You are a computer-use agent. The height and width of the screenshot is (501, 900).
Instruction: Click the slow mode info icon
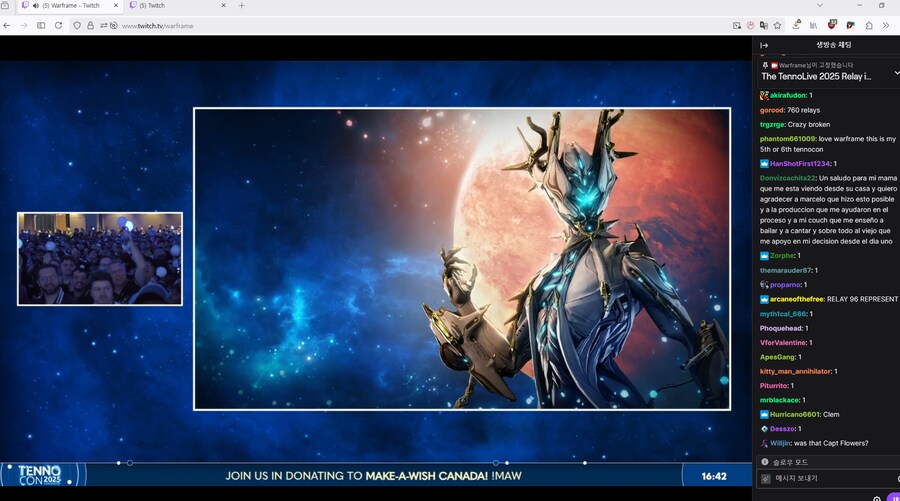coord(765,461)
